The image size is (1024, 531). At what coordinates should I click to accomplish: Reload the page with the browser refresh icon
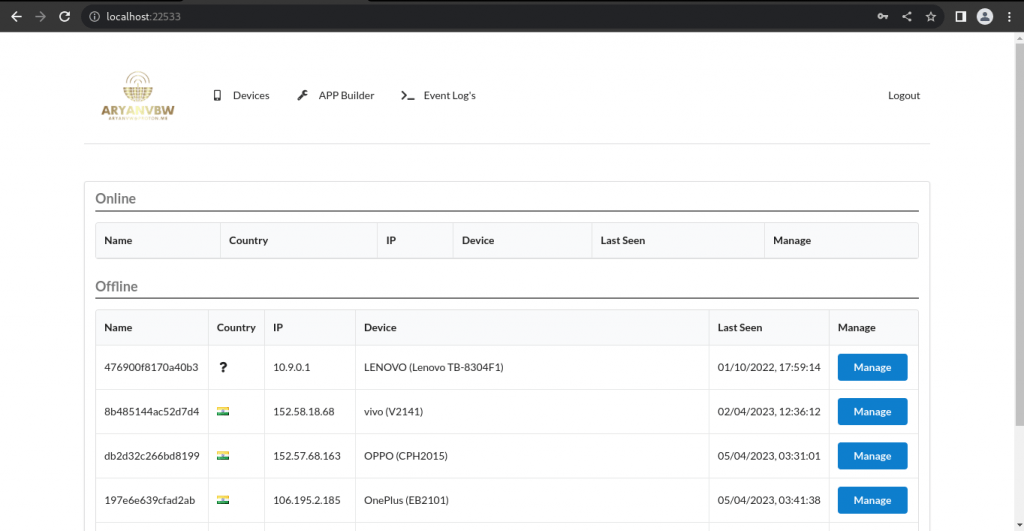65,16
